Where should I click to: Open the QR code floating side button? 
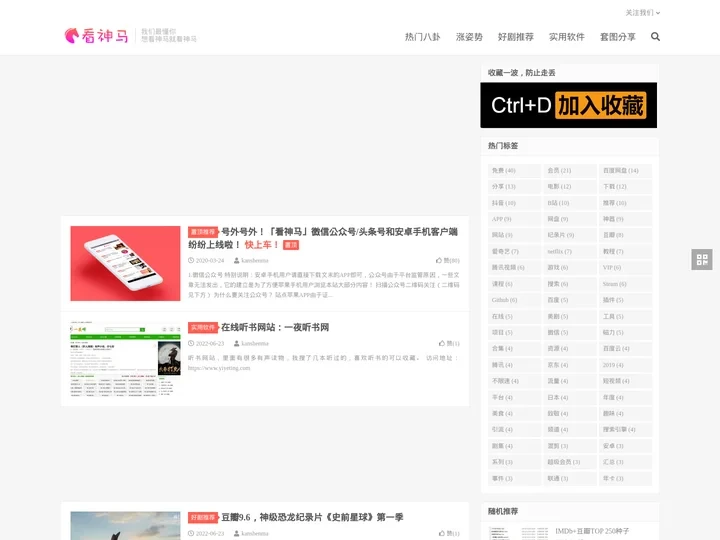click(702, 259)
